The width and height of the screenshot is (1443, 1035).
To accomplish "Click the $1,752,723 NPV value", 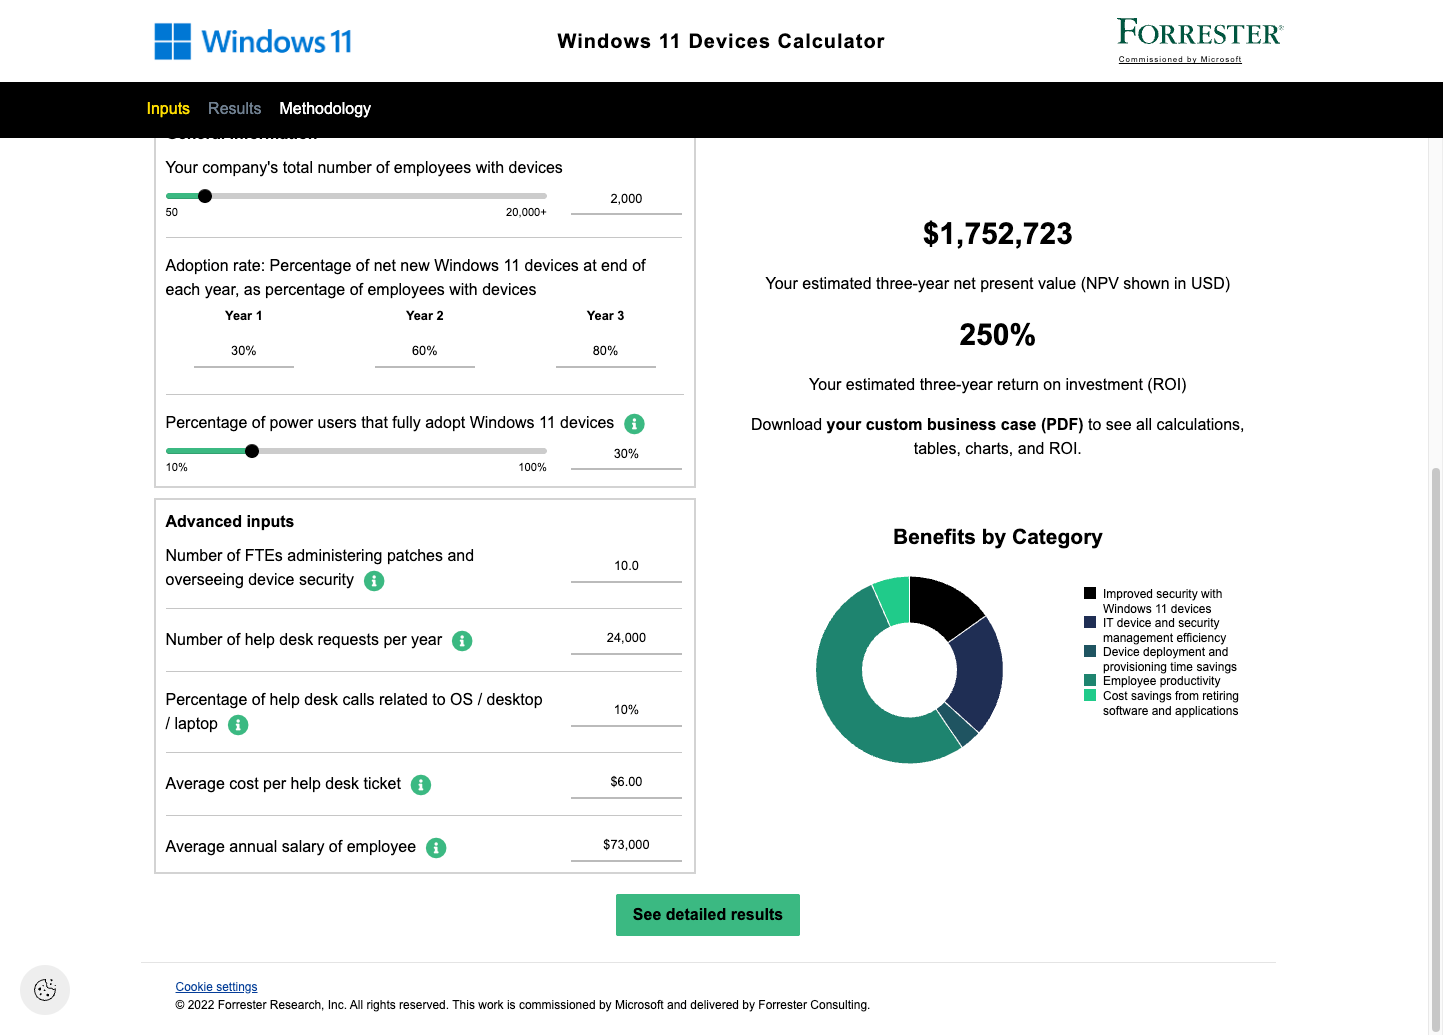I will [x=998, y=234].
